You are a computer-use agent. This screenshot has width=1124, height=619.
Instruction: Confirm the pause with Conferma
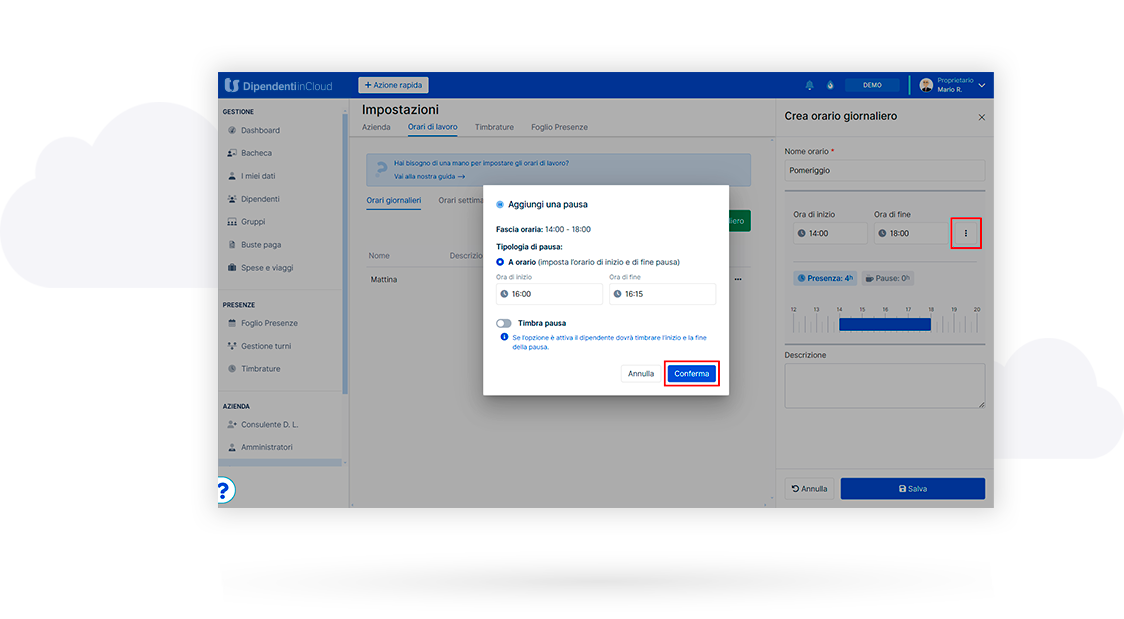[x=691, y=374]
